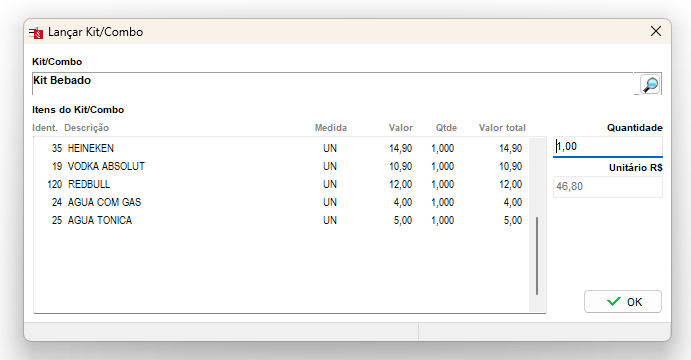Click the Medida column header

click(x=331, y=128)
